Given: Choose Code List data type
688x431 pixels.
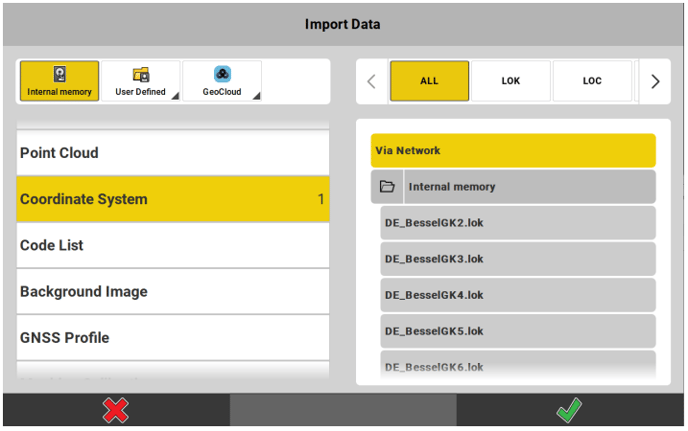Looking at the screenshot, I should tap(172, 245).
